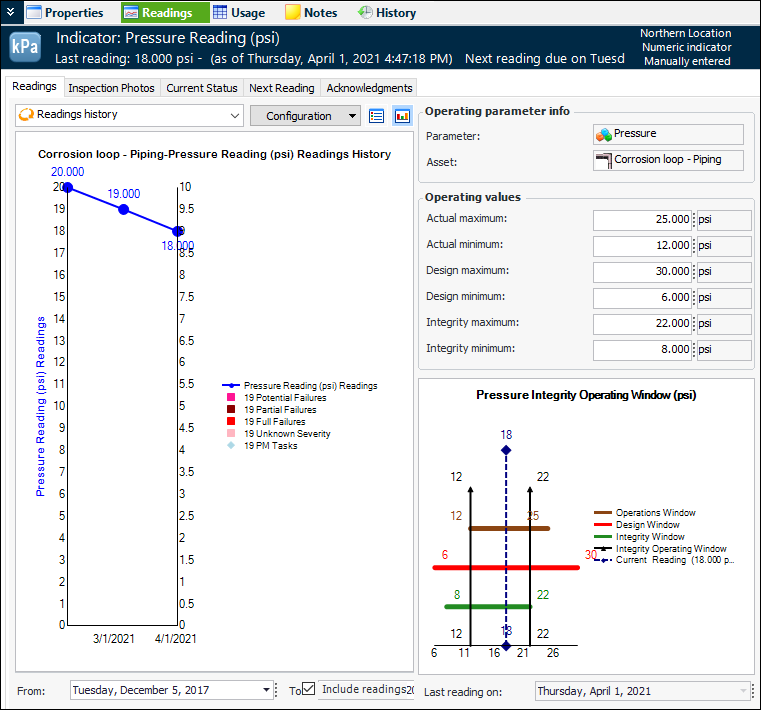The height and width of the screenshot is (710, 761).
Task: Click the kPa indicator icon
Action: coord(24,47)
